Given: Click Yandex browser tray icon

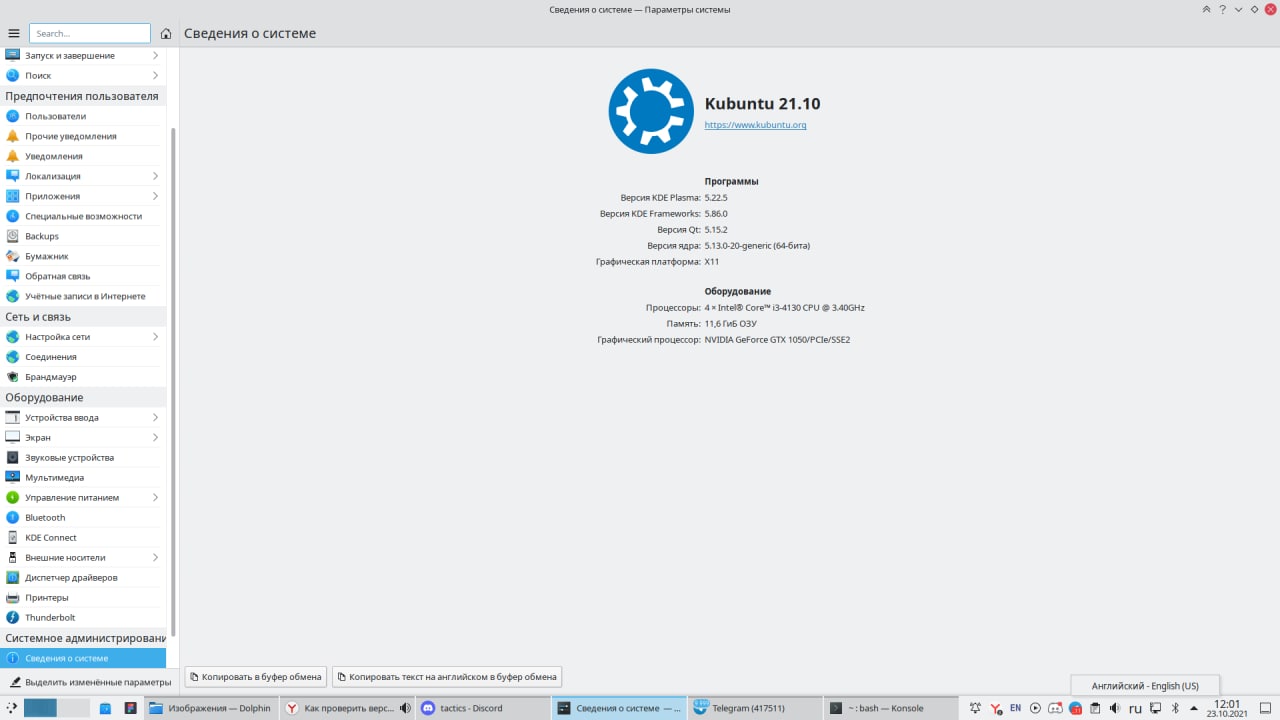Looking at the screenshot, I should [995, 708].
